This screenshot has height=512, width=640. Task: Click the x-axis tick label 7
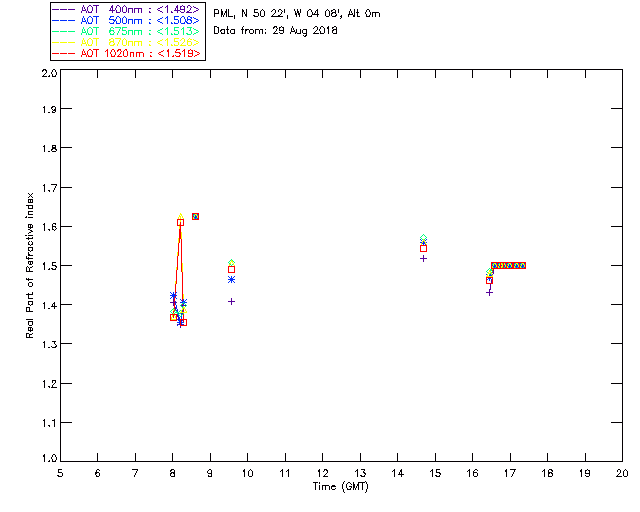(135, 473)
